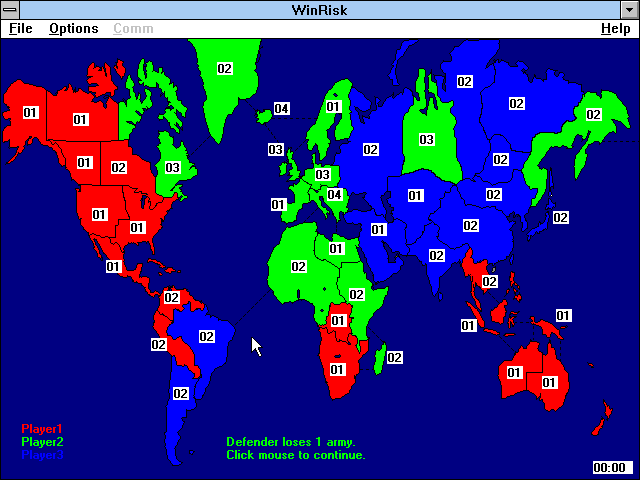Select New Guinea army label 01
Image resolution: width=640 pixels, height=480 pixels.
563,315
